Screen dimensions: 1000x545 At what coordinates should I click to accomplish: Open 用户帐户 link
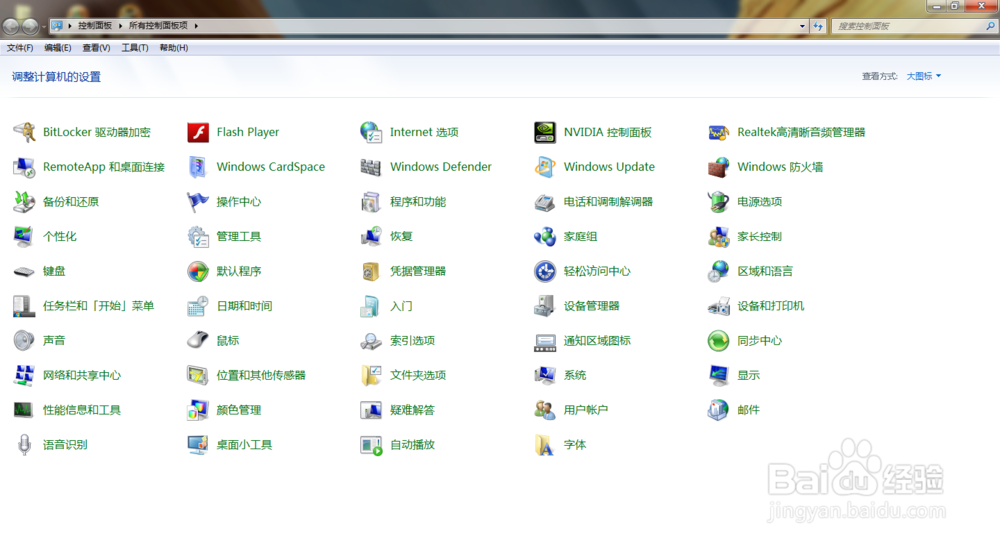585,410
